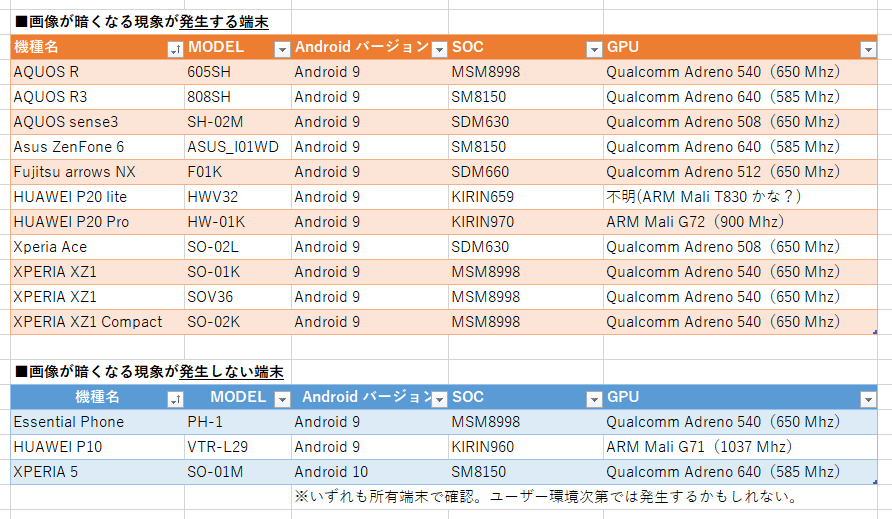This screenshot has width=892, height=519.
Task: Select the PH-1 model cell
Action: (238, 422)
